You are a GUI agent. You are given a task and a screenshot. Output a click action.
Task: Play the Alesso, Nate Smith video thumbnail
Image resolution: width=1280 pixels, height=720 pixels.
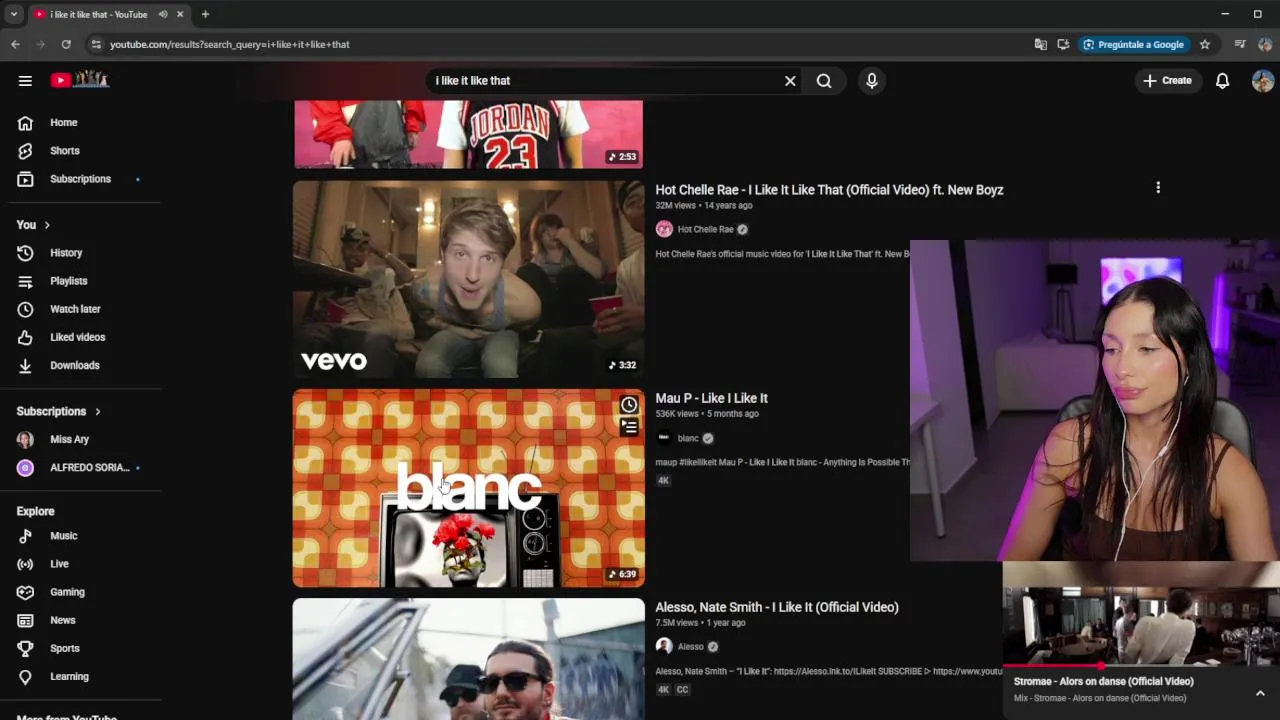(468, 658)
